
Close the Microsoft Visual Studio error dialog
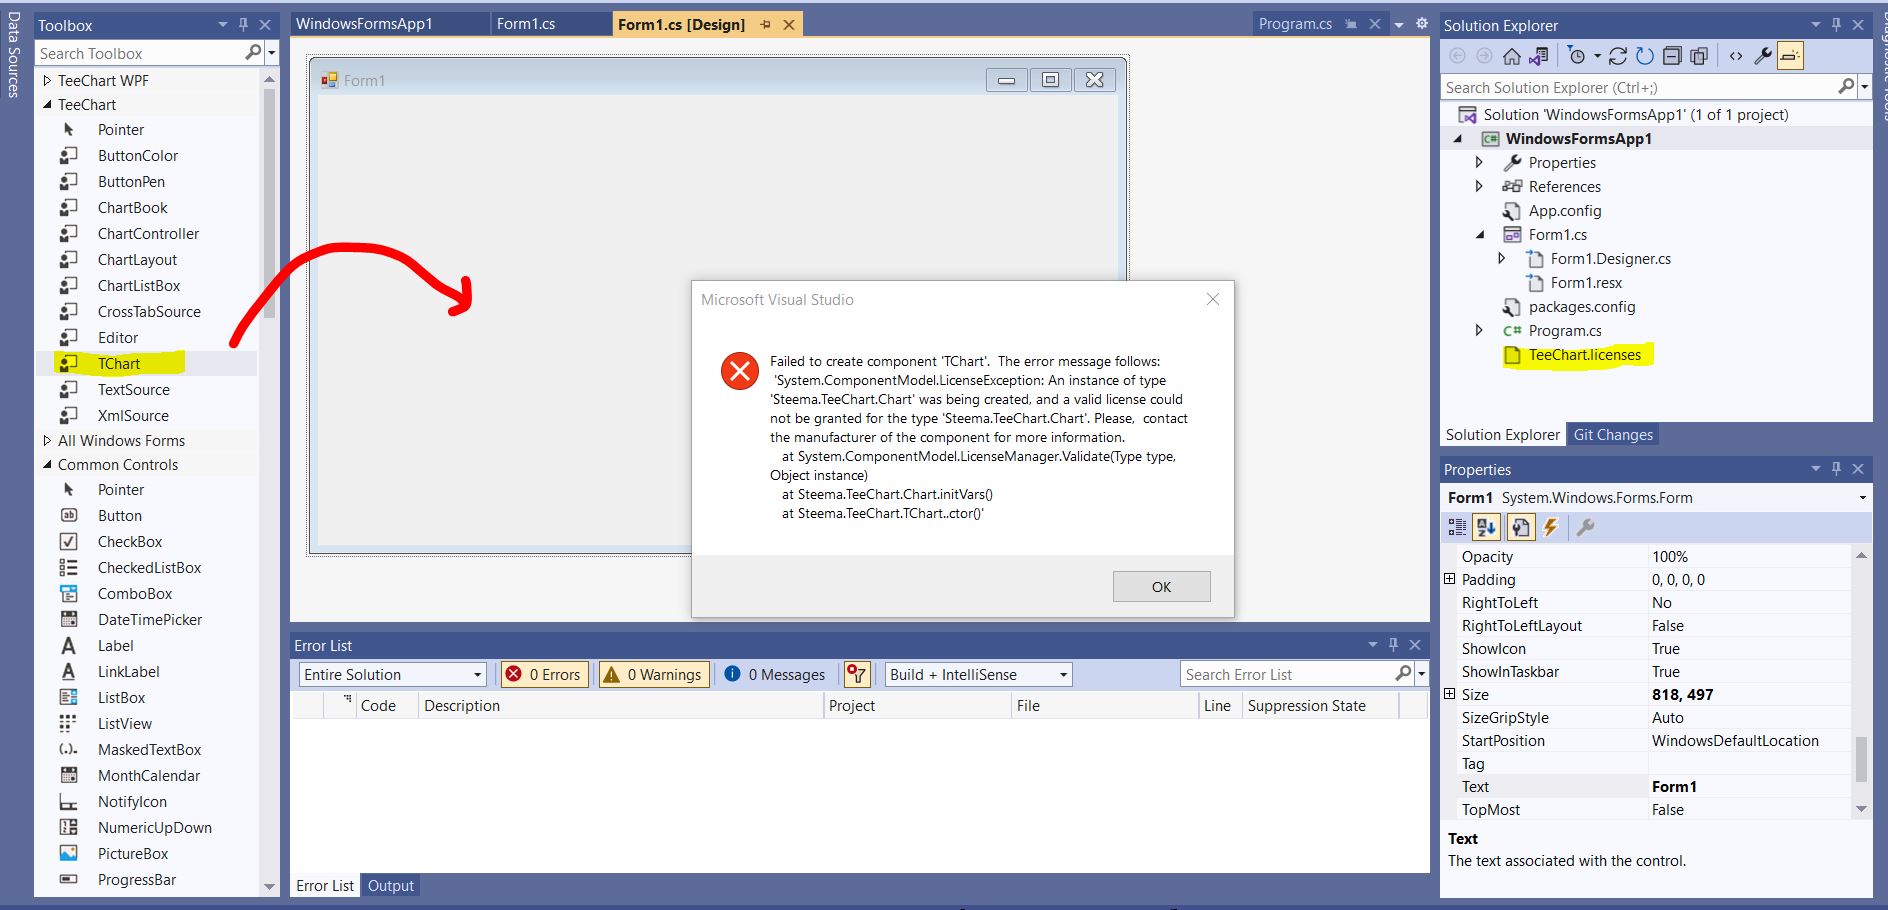point(1212,299)
